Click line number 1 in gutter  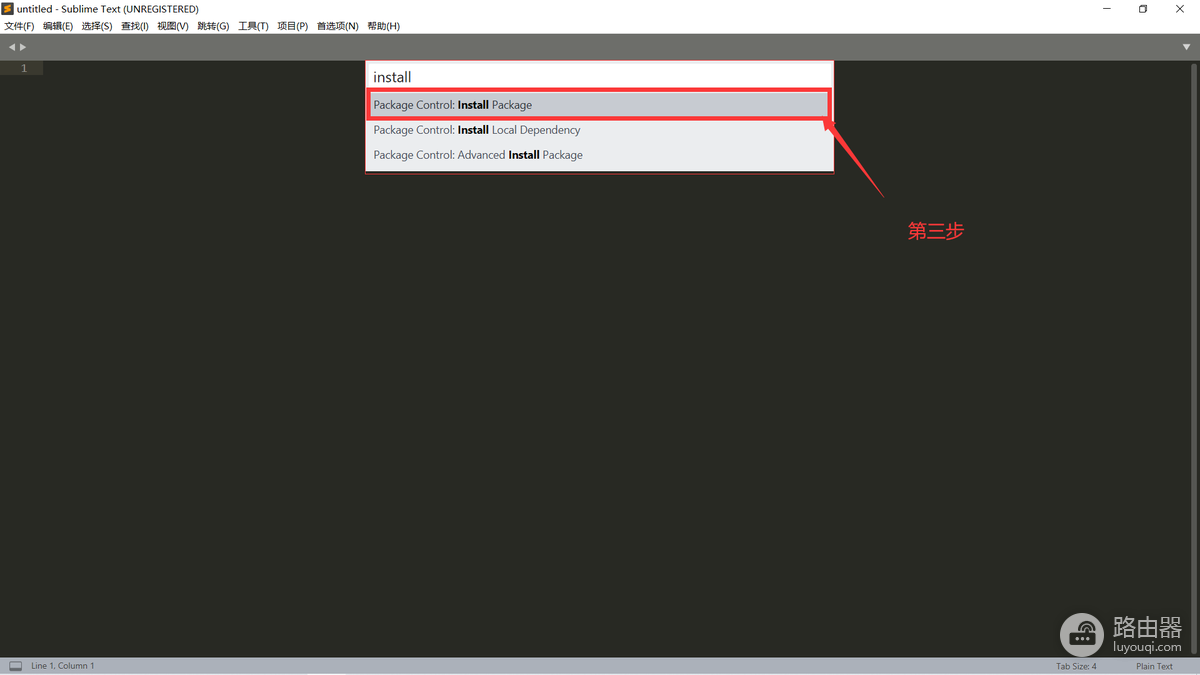tap(24, 68)
